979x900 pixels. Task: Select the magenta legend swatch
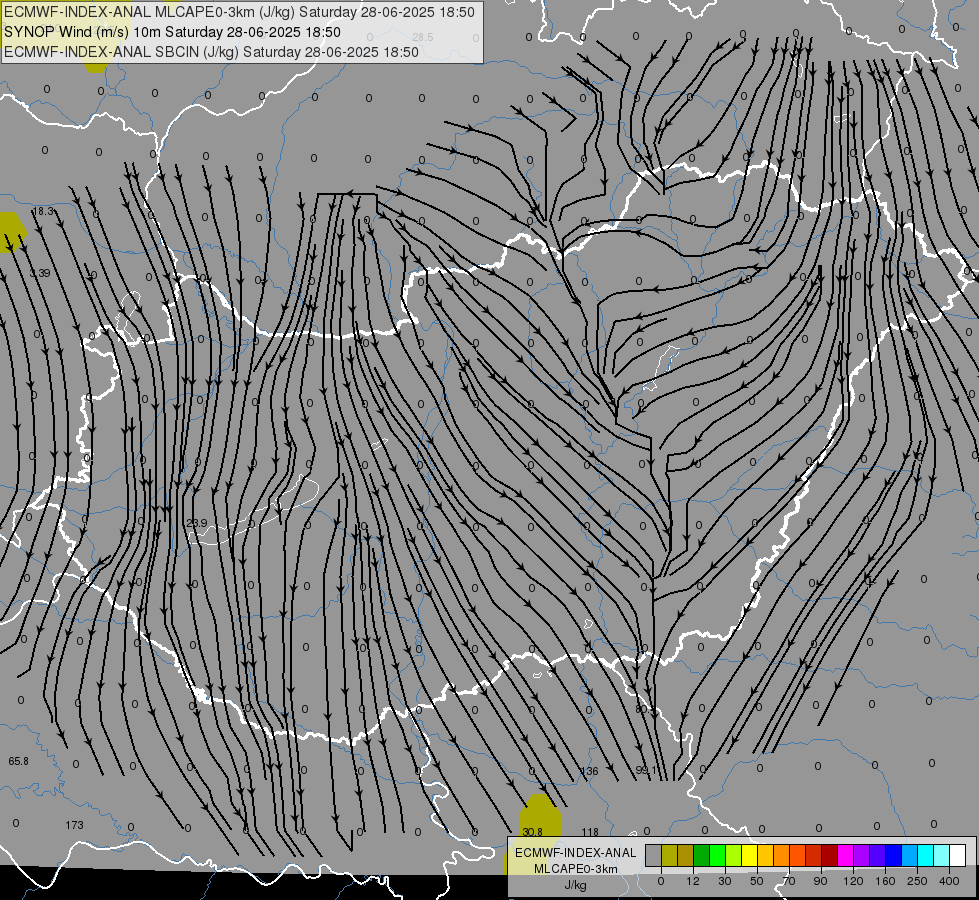point(845,855)
